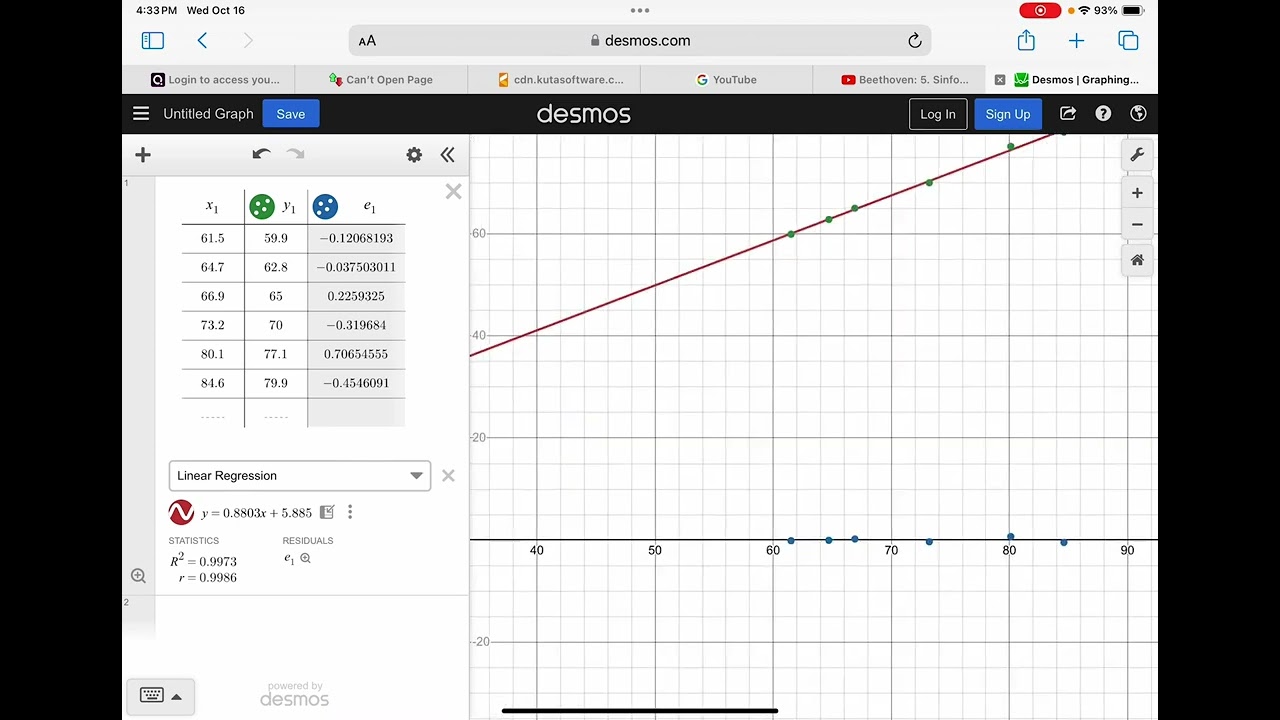Collapse the expression list panel
Image resolution: width=1280 pixels, height=720 pixels.
click(x=447, y=155)
